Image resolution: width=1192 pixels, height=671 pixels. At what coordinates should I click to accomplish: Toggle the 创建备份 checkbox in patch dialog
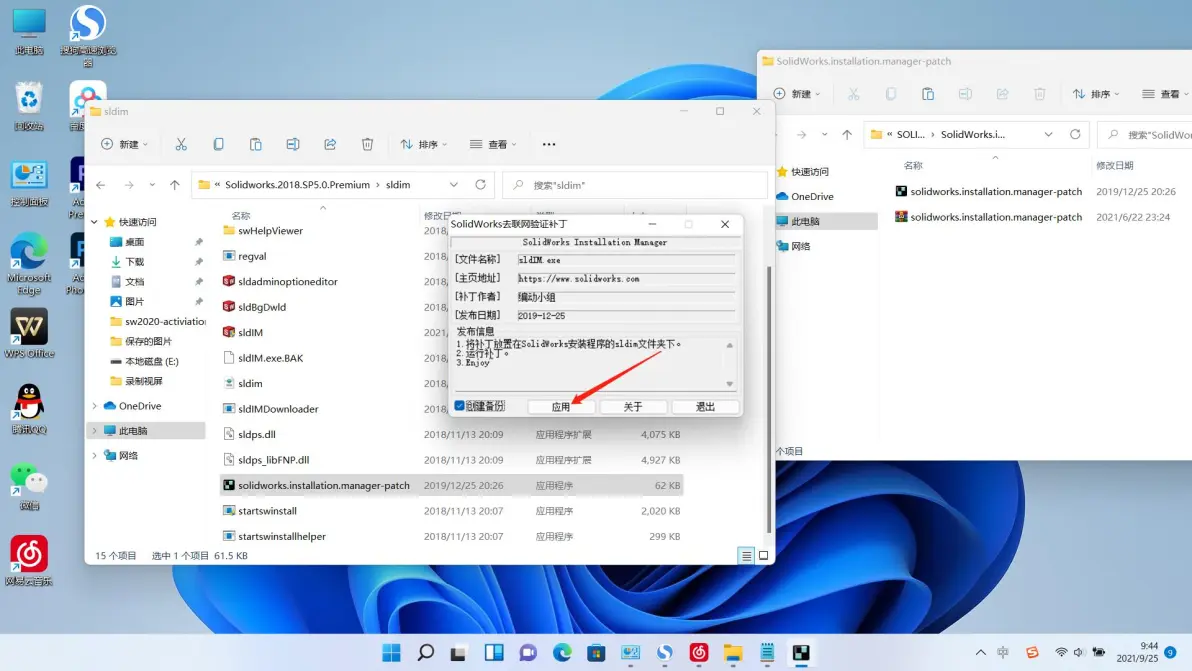coord(459,406)
